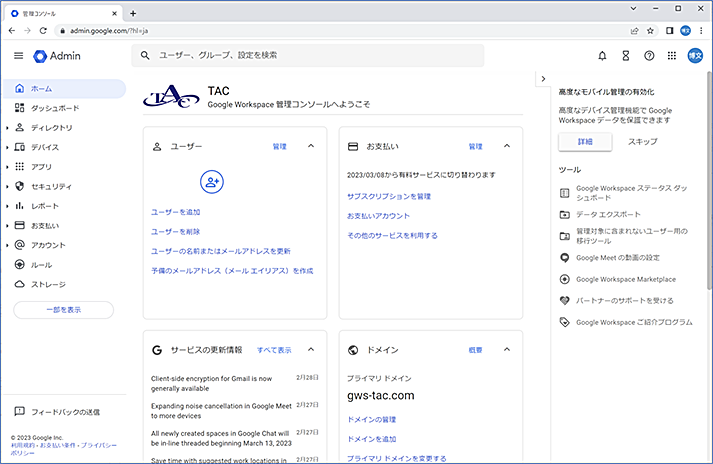Click the delete user link
Image resolution: width=713 pixels, height=464 pixels.
click(x=176, y=232)
